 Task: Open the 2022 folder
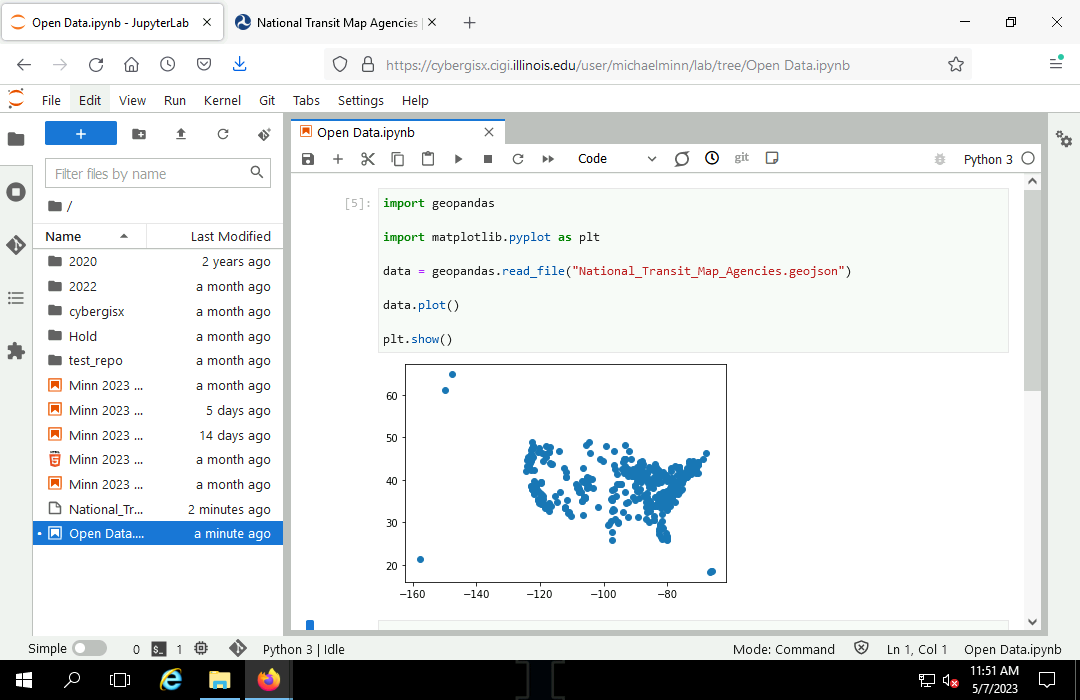pyautogui.click(x=83, y=286)
